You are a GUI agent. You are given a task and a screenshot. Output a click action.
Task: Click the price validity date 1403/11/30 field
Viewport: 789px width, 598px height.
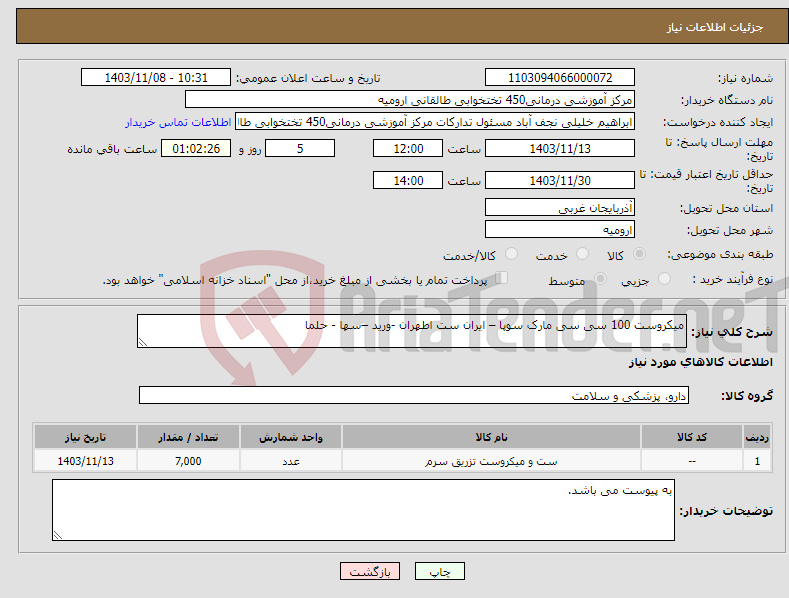[x=560, y=180]
